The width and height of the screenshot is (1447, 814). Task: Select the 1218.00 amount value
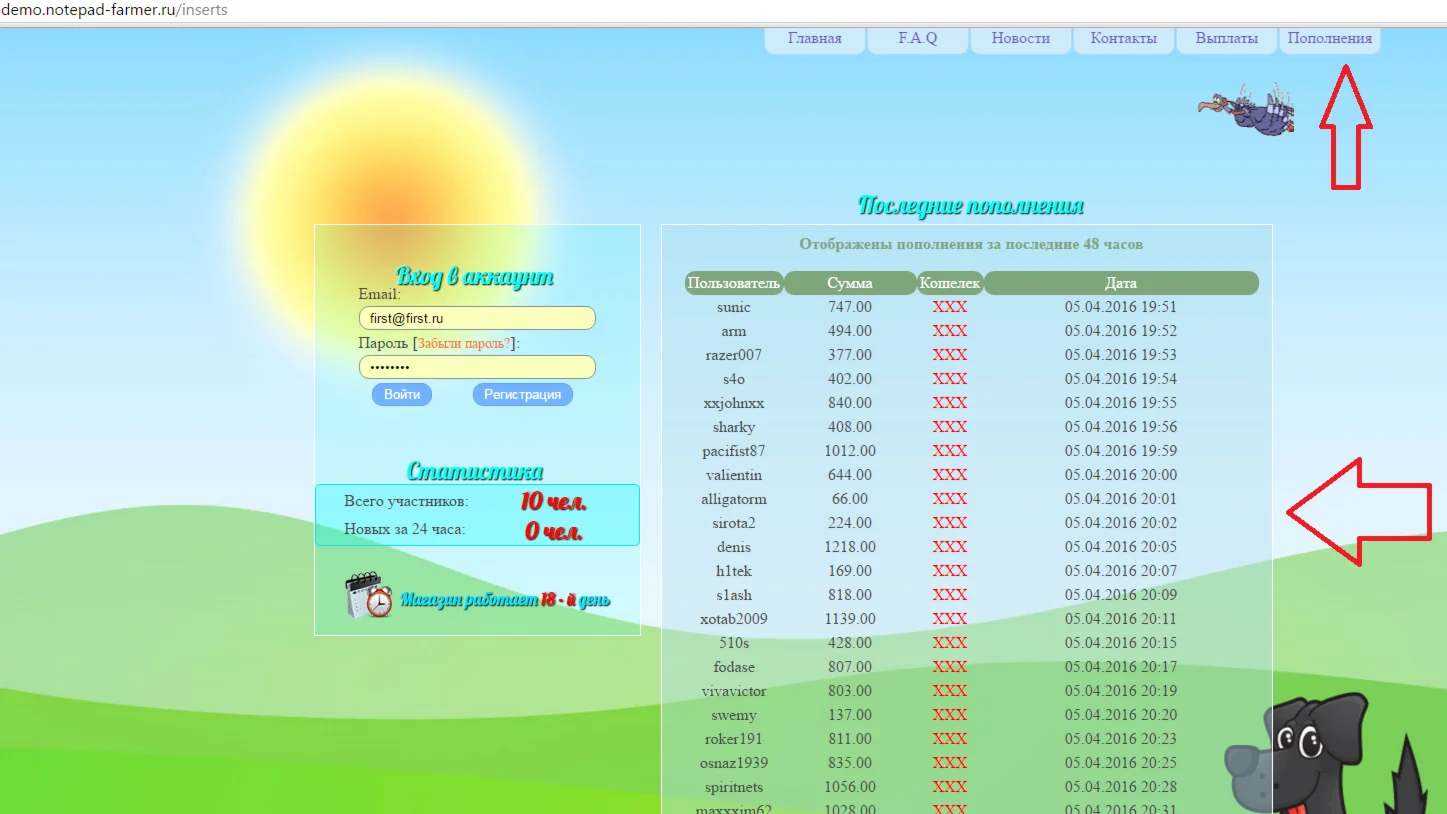coord(850,547)
